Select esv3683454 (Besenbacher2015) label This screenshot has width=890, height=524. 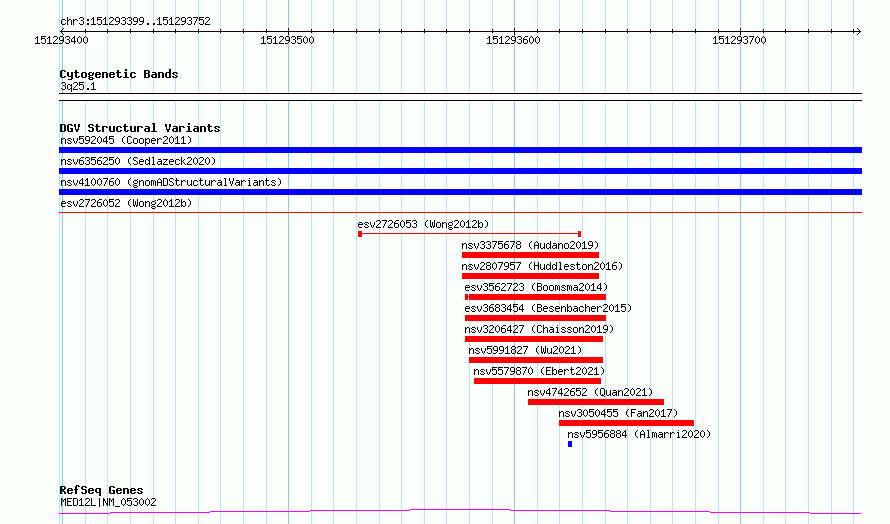[x=548, y=308]
